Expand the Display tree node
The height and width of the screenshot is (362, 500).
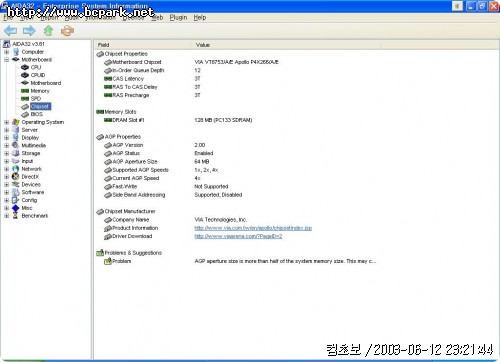6,138
